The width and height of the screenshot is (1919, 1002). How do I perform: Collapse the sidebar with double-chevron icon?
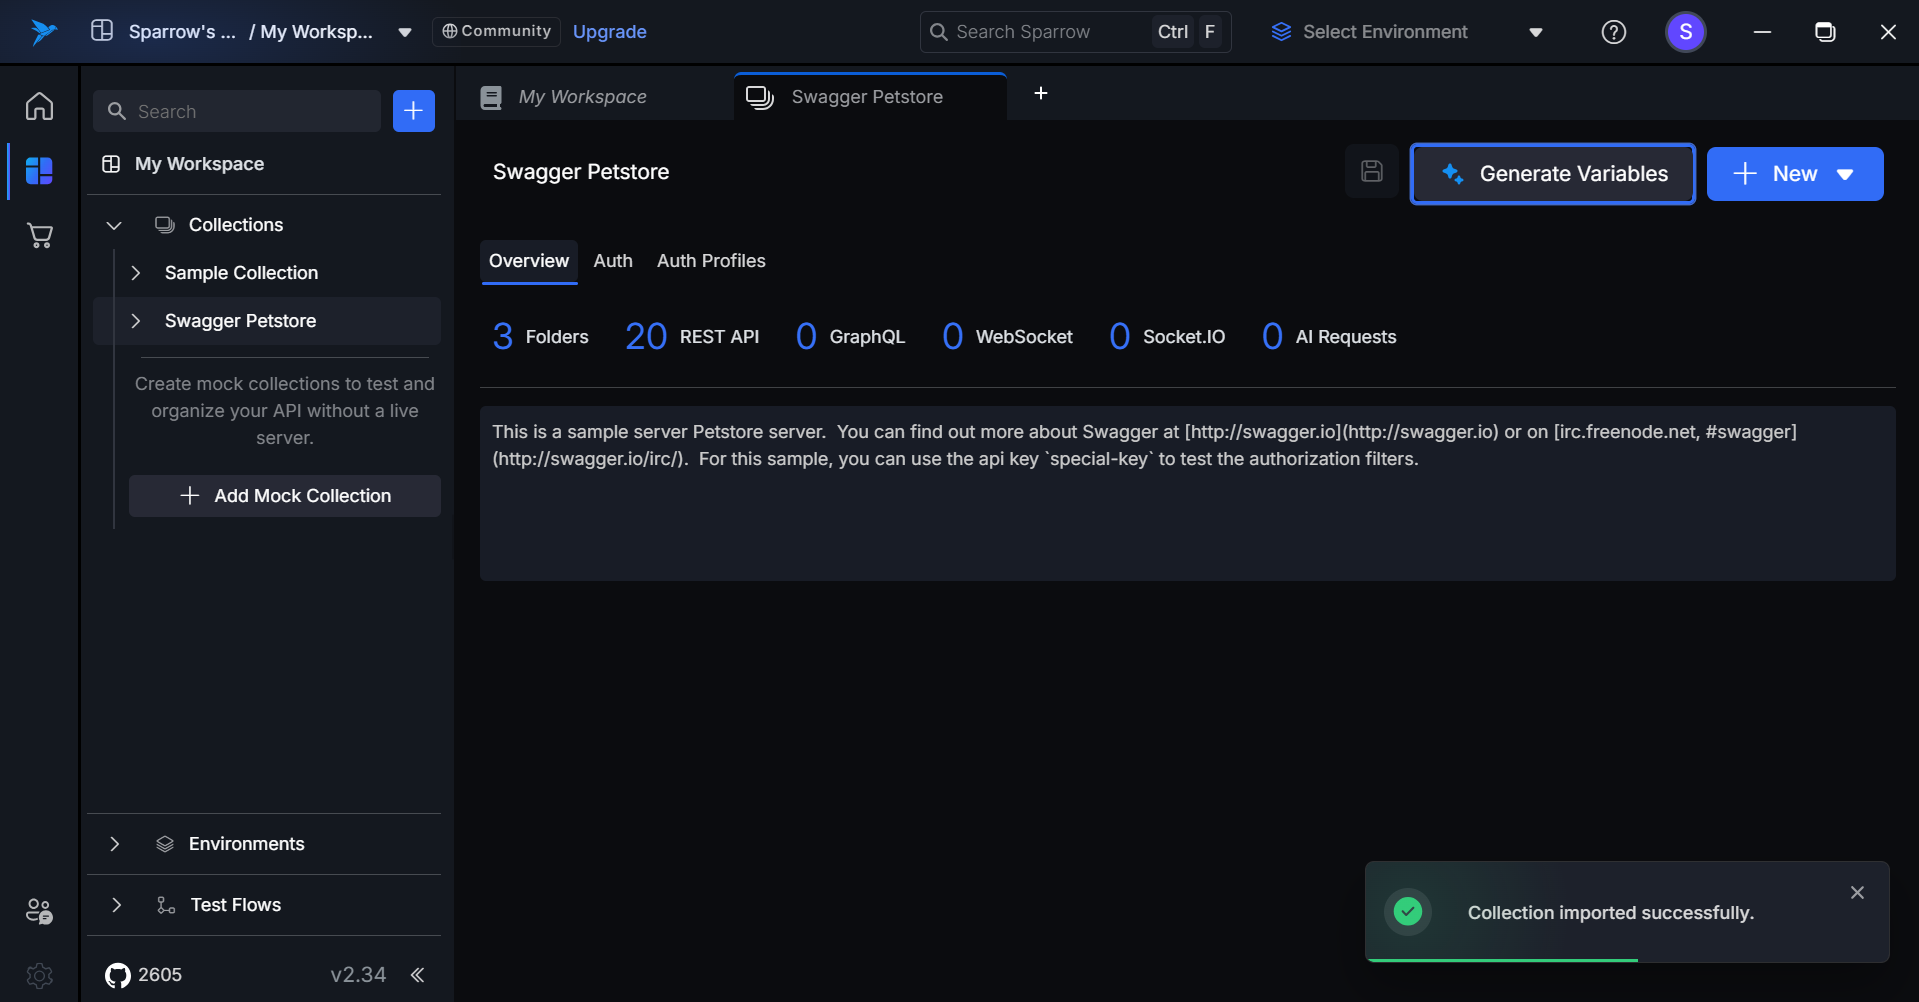click(418, 975)
